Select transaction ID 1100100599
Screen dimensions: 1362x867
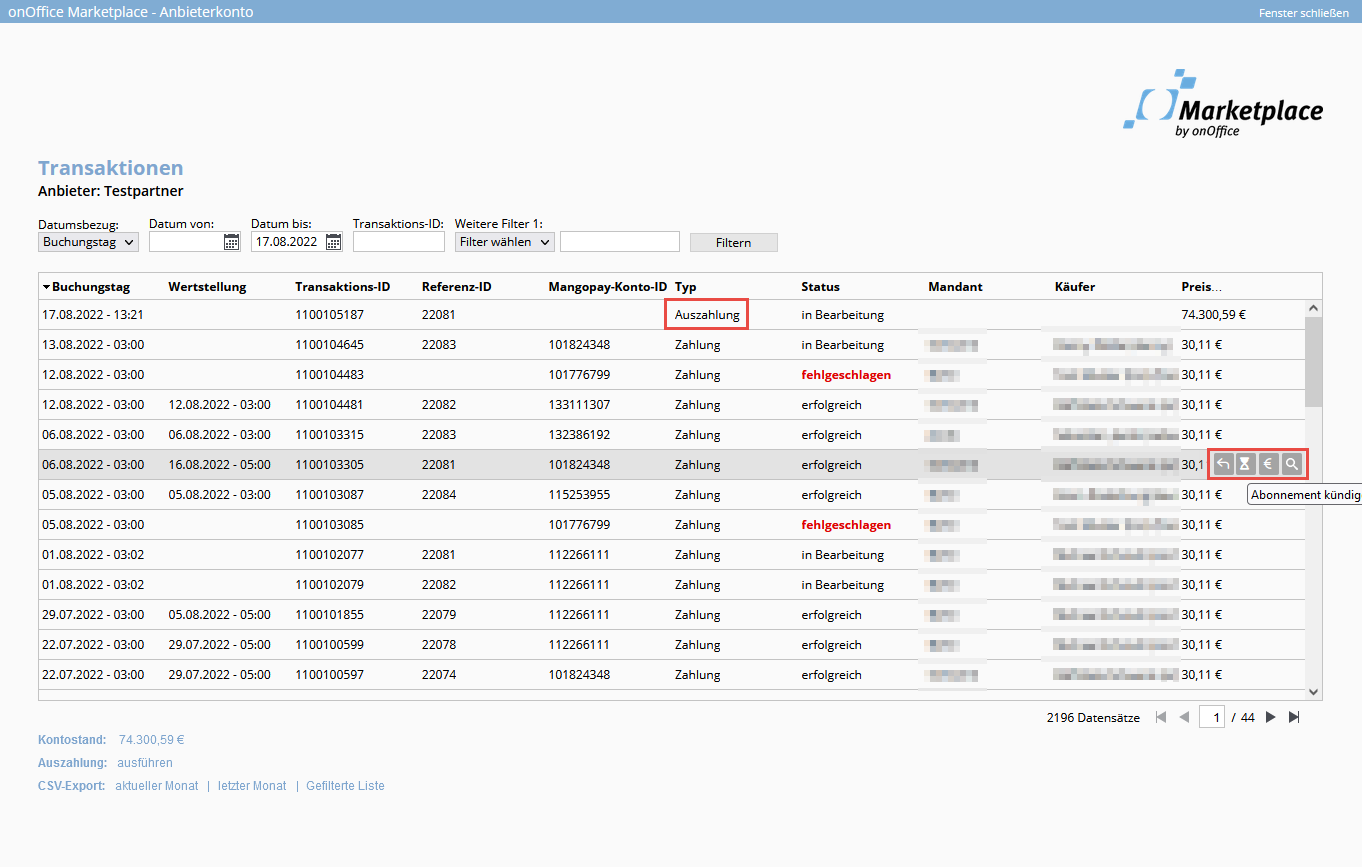pyautogui.click(x=329, y=645)
